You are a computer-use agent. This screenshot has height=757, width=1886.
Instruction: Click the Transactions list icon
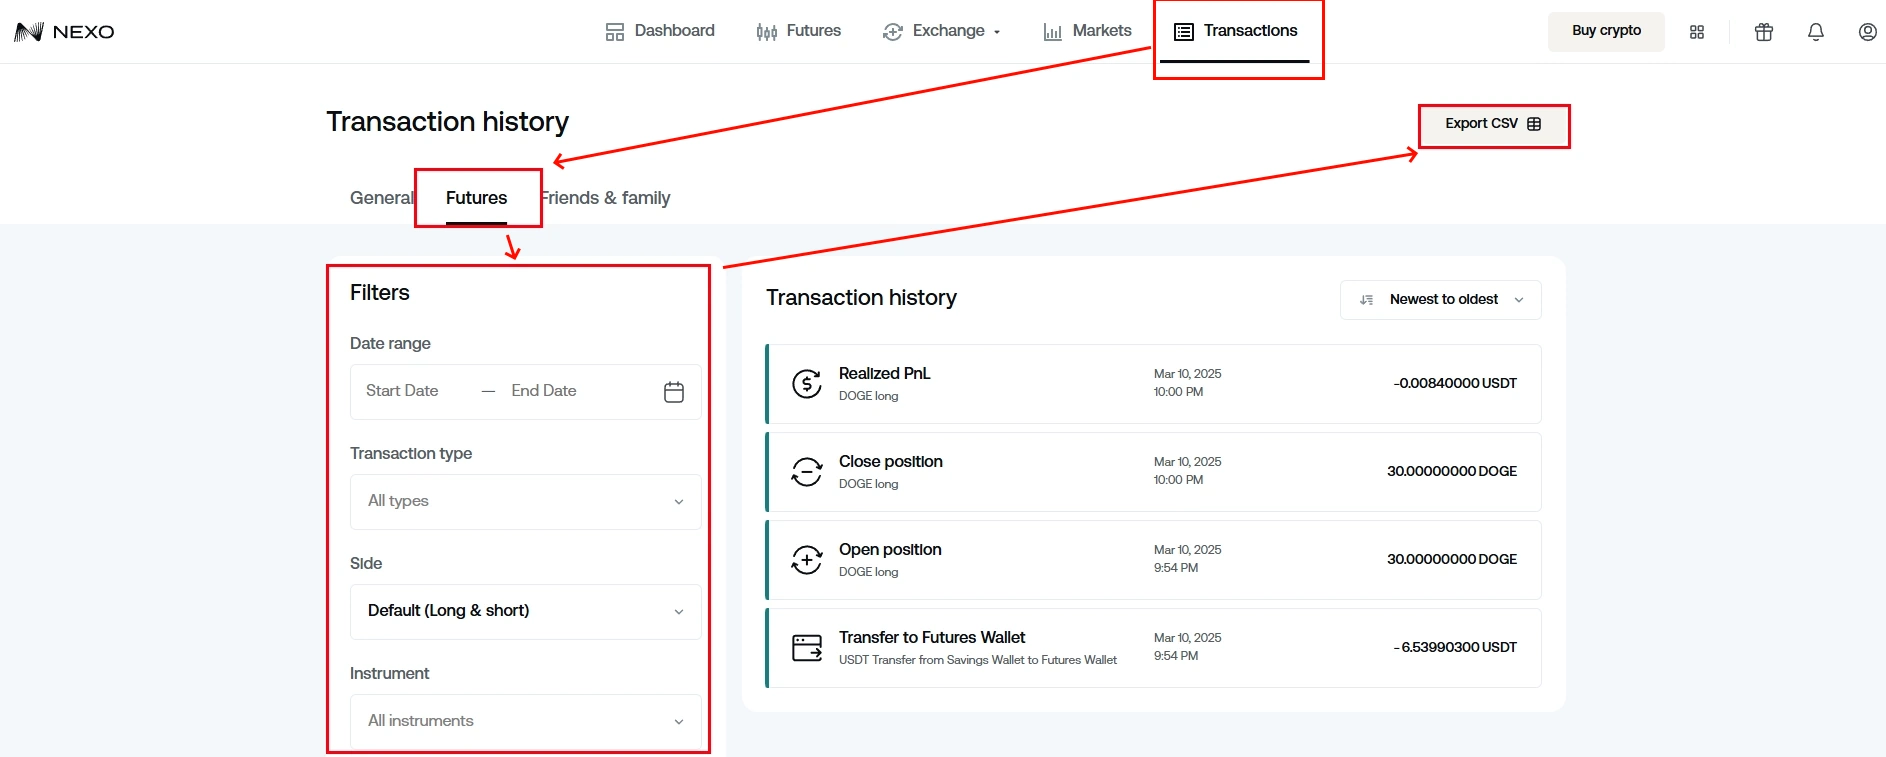click(x=1184, y=32)
